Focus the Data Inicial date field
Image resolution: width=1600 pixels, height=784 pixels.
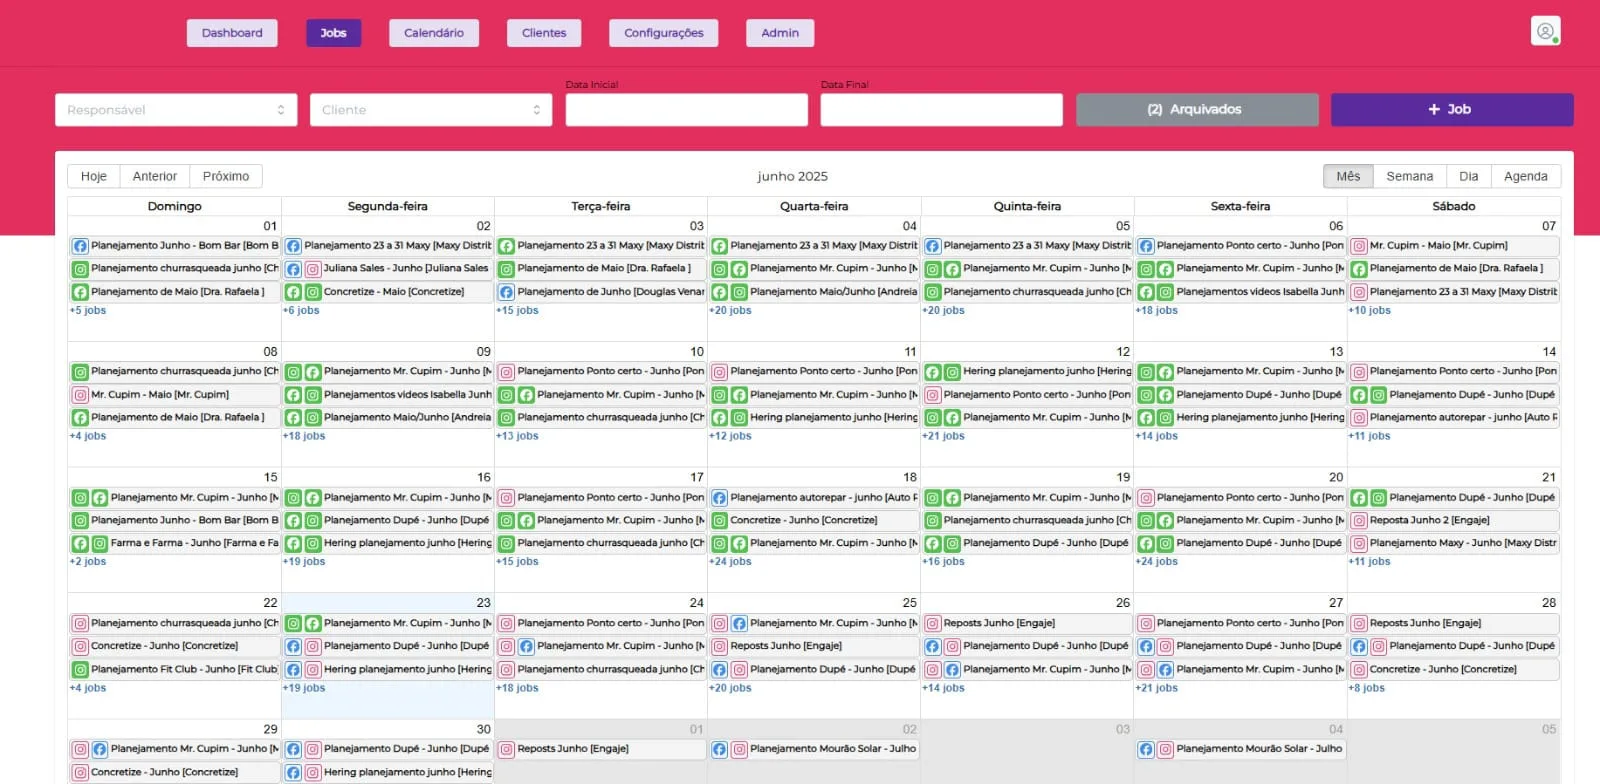click(x=686, y=110)
